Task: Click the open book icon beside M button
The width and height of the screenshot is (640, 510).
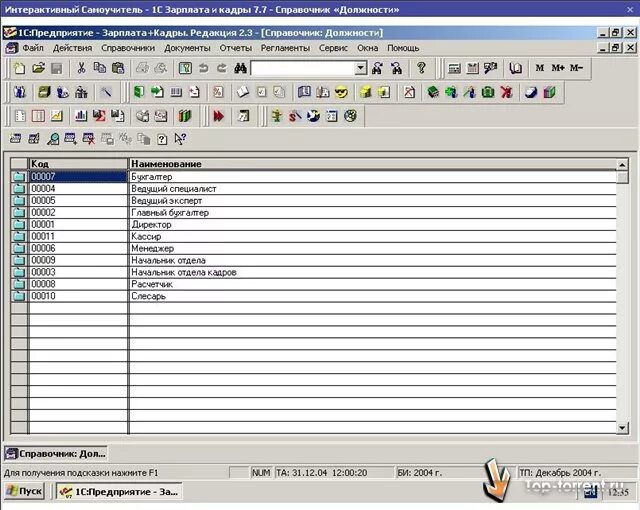Action: pos(516,68)
